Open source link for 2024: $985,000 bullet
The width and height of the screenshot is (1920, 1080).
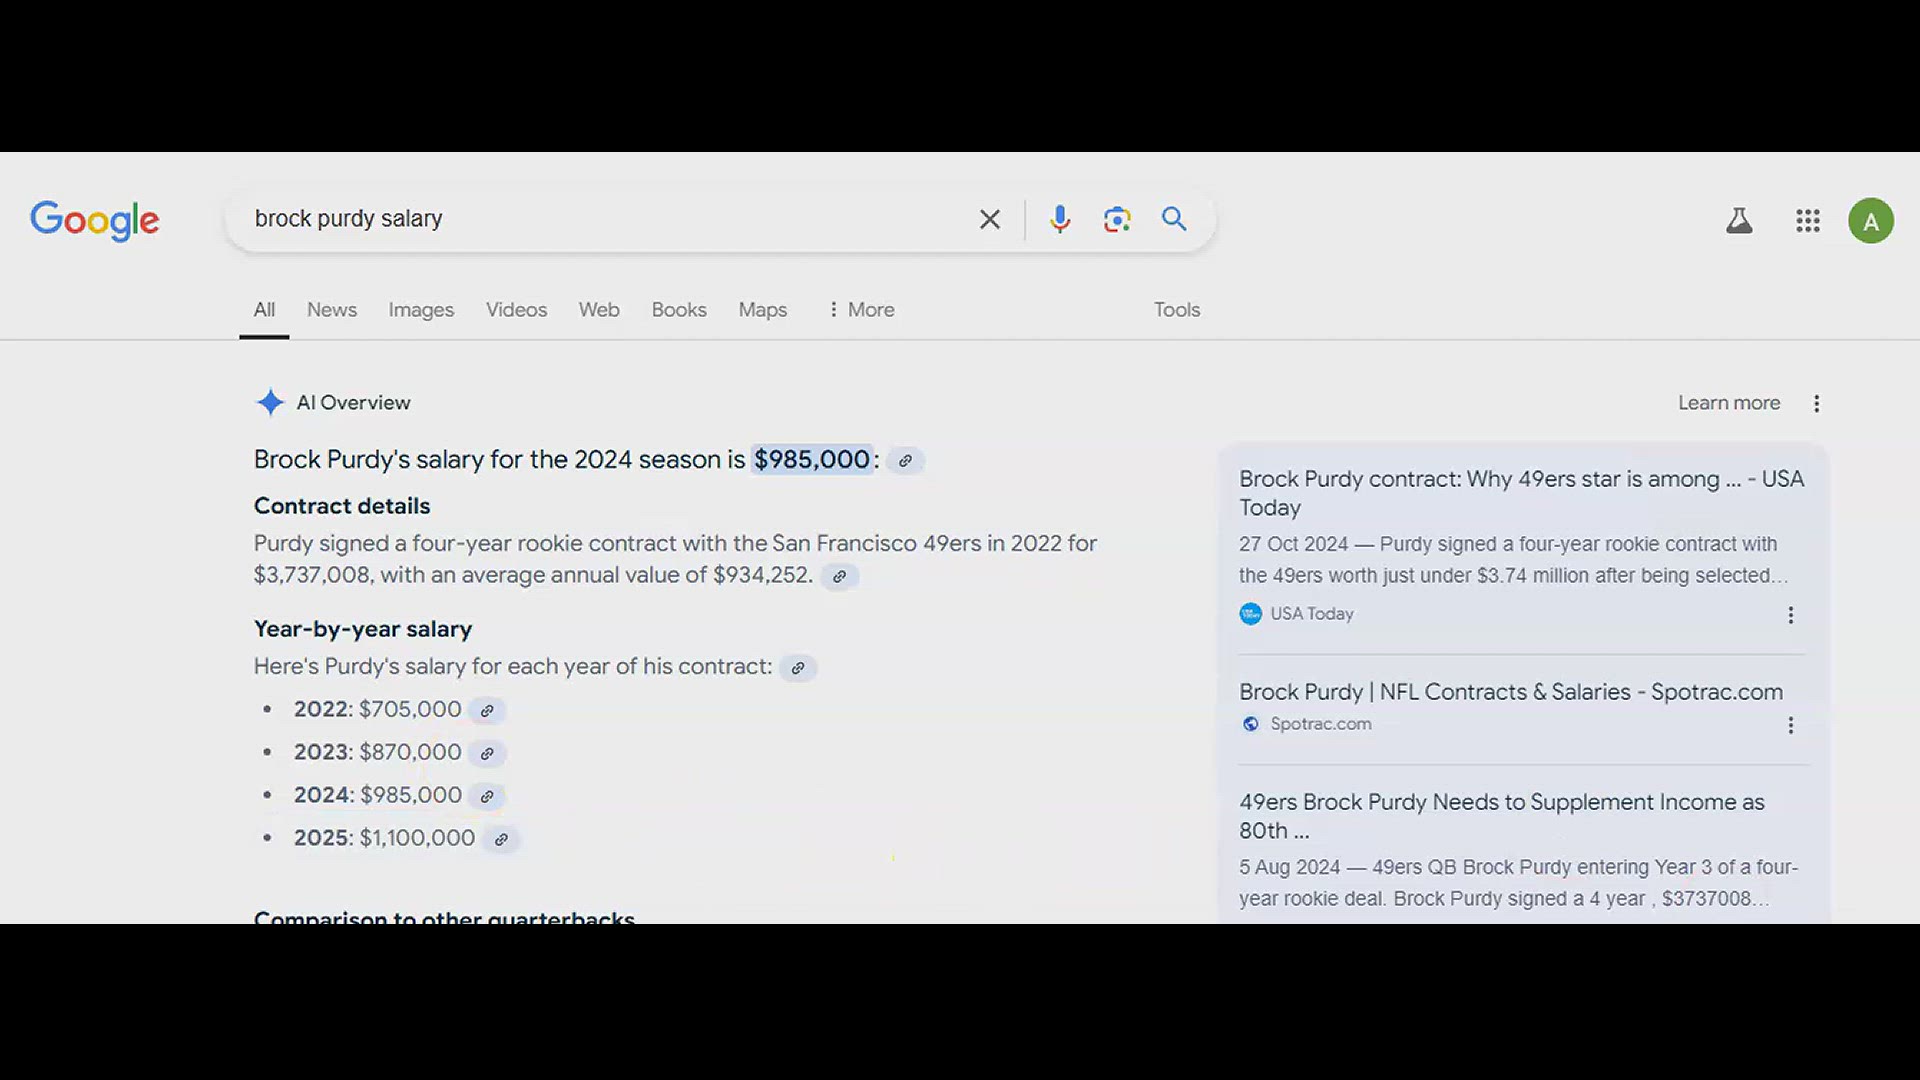(x=487, y=796)
